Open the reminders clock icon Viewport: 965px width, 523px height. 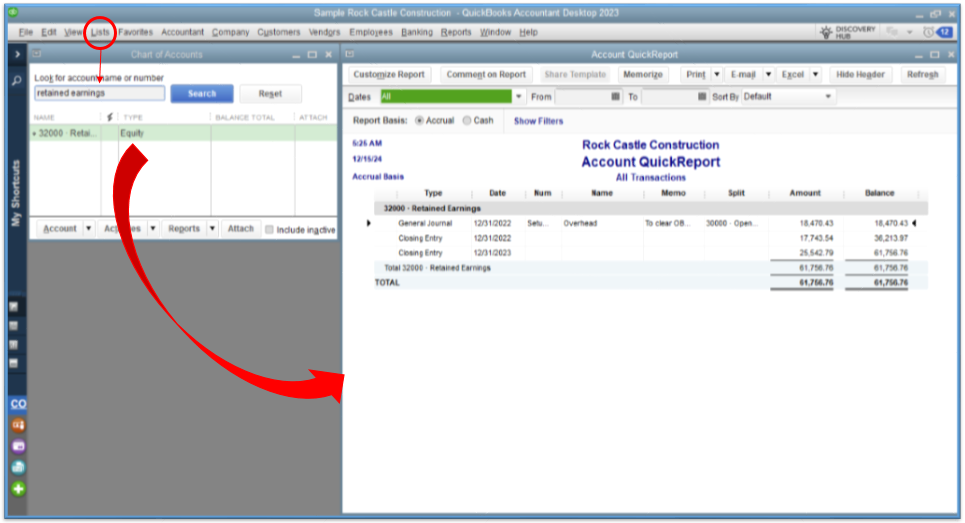[x=928, y=32]
